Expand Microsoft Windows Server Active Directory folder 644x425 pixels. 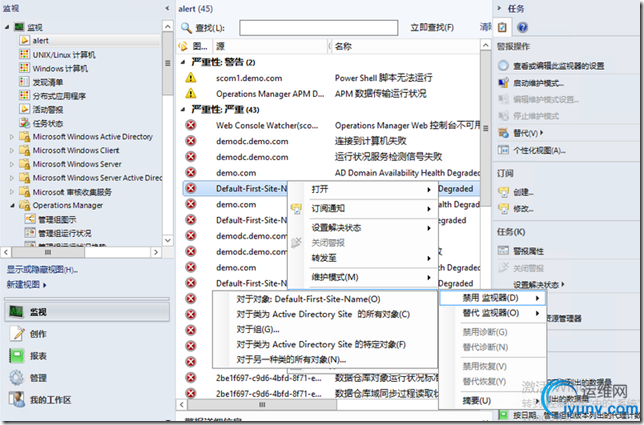12,178
